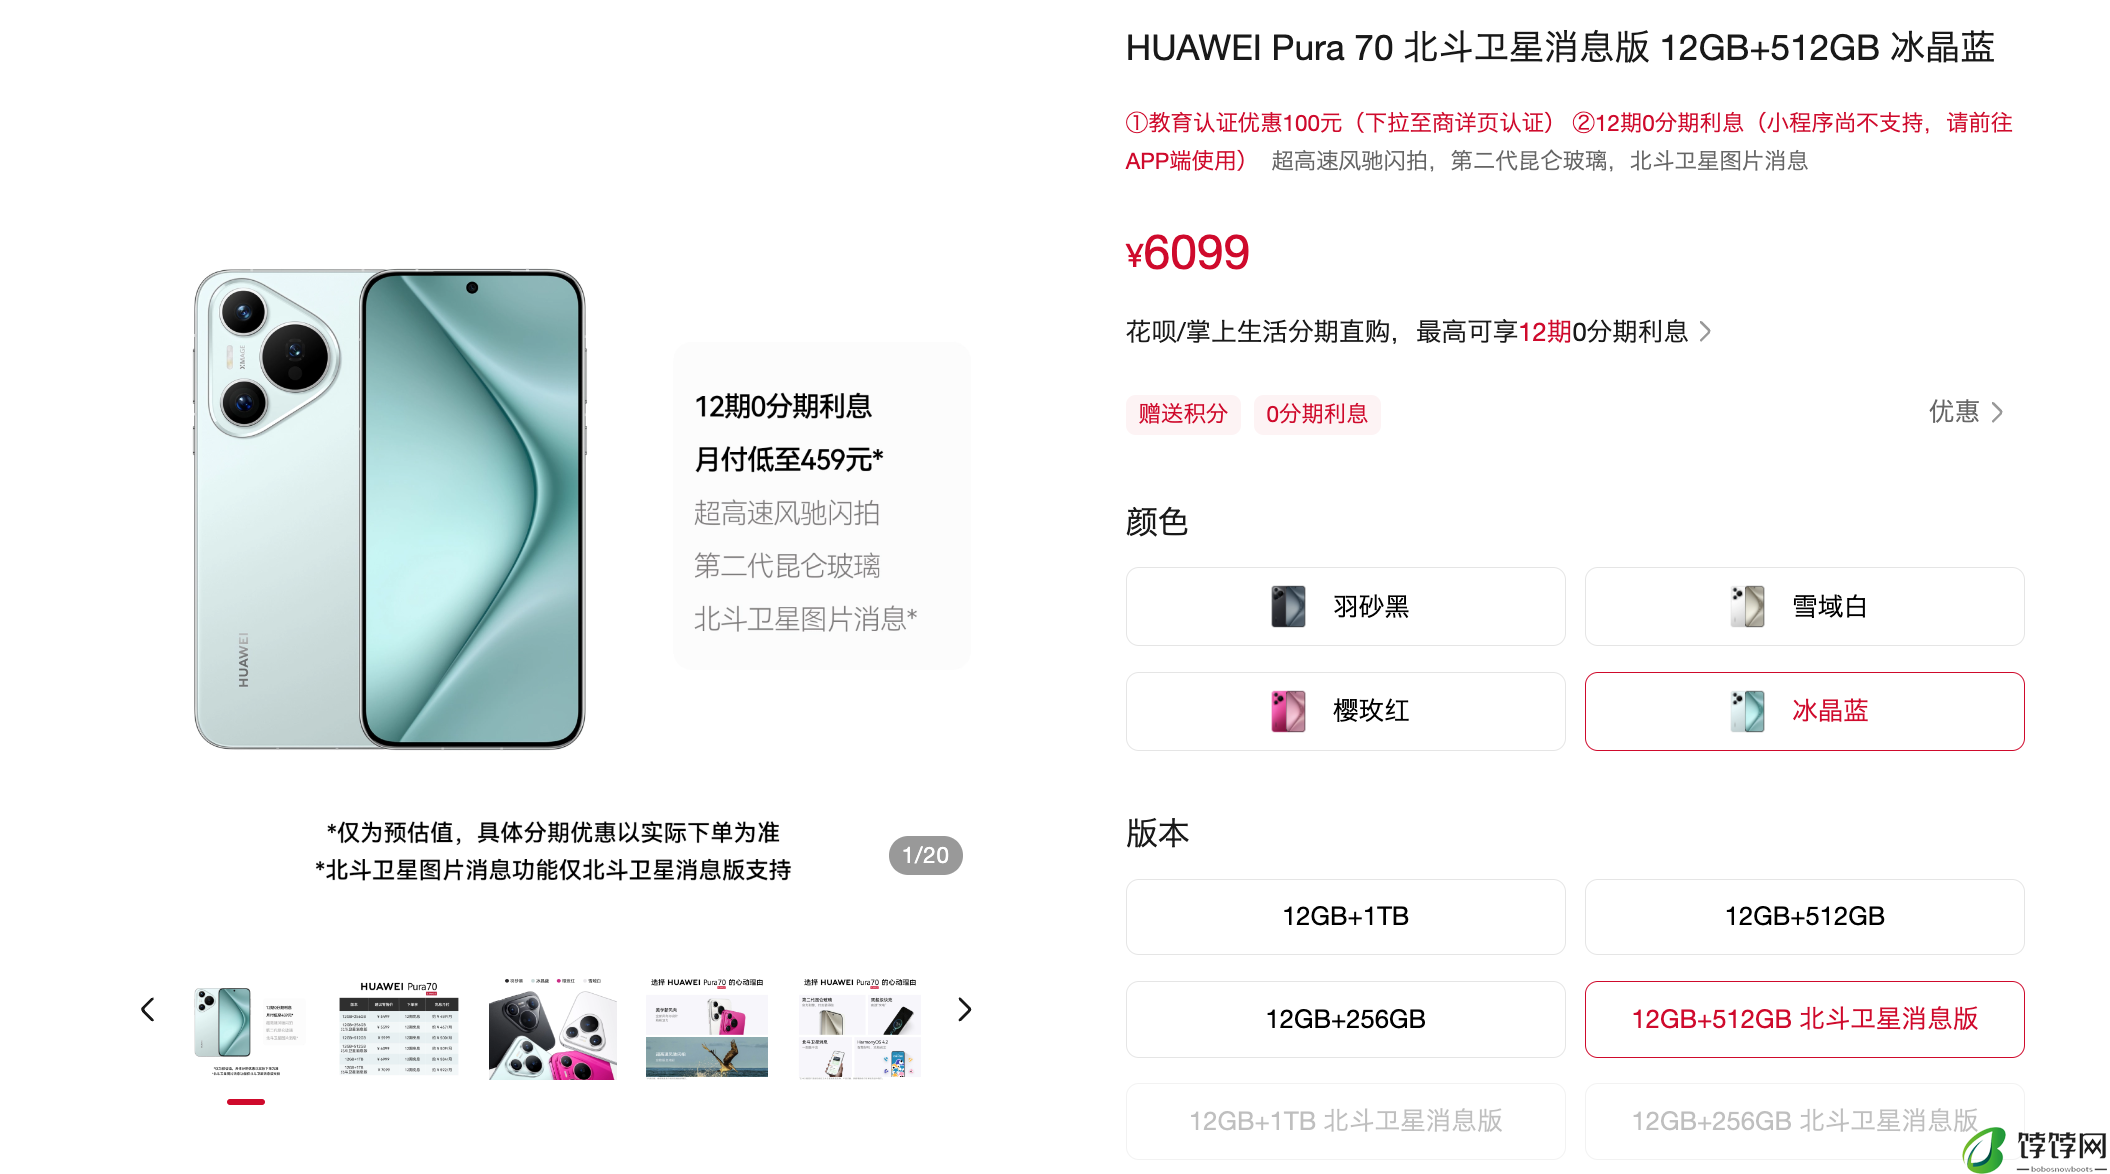Choose the 雪域白 white color option
This screenshot has width=2110, height=1174.
coord(1804,607)
